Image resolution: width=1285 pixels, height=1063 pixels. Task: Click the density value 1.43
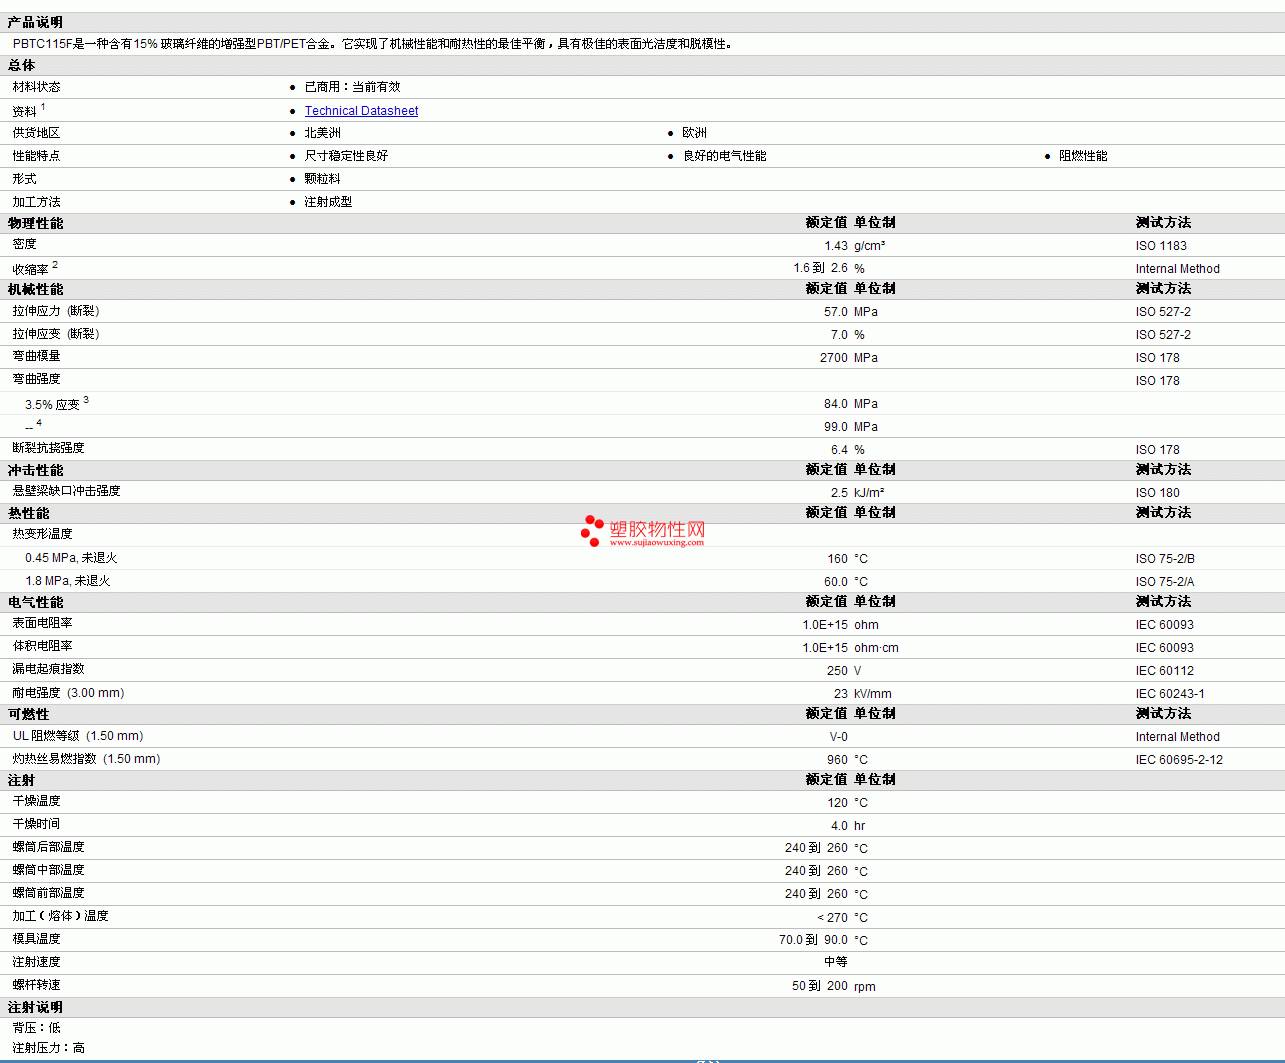tap(836, 246)
